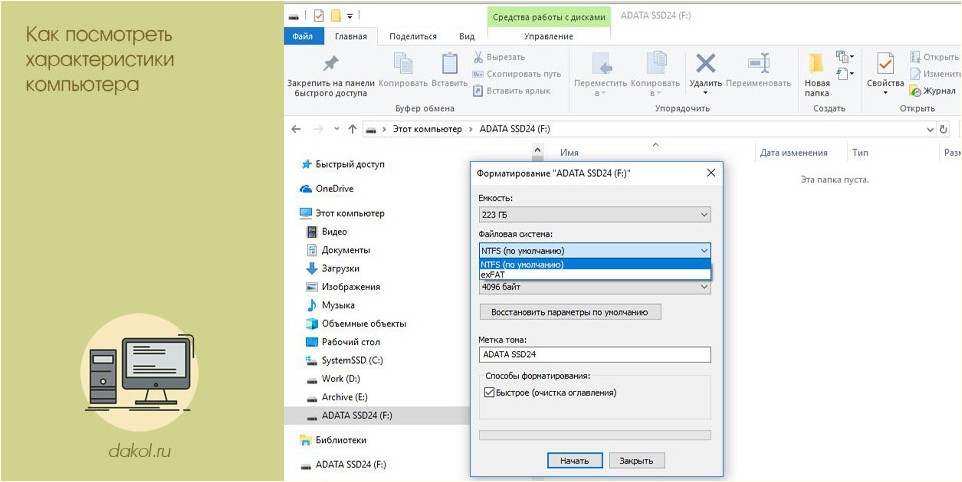
Task: Expand the address bar history dropdown
Action: (x=930, y=129)
